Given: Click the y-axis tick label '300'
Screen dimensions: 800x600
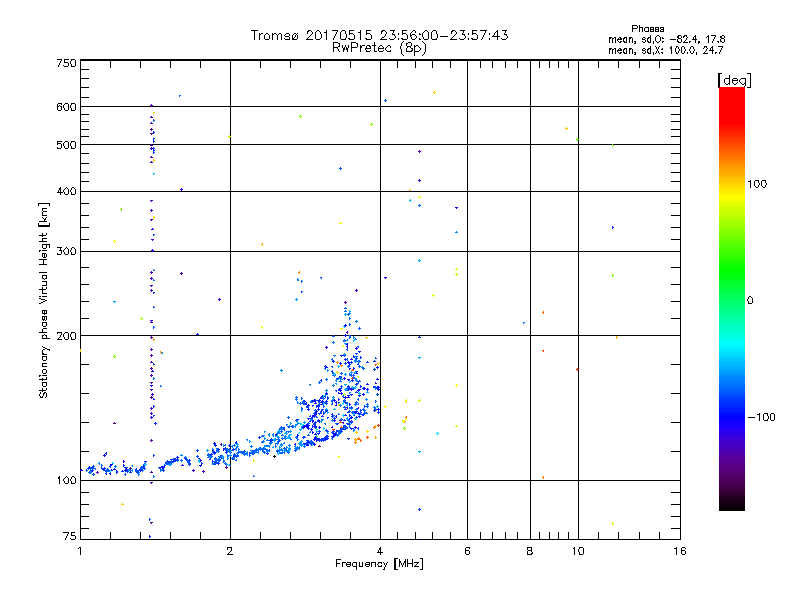Looking at the screenshot, I should 67,252.
